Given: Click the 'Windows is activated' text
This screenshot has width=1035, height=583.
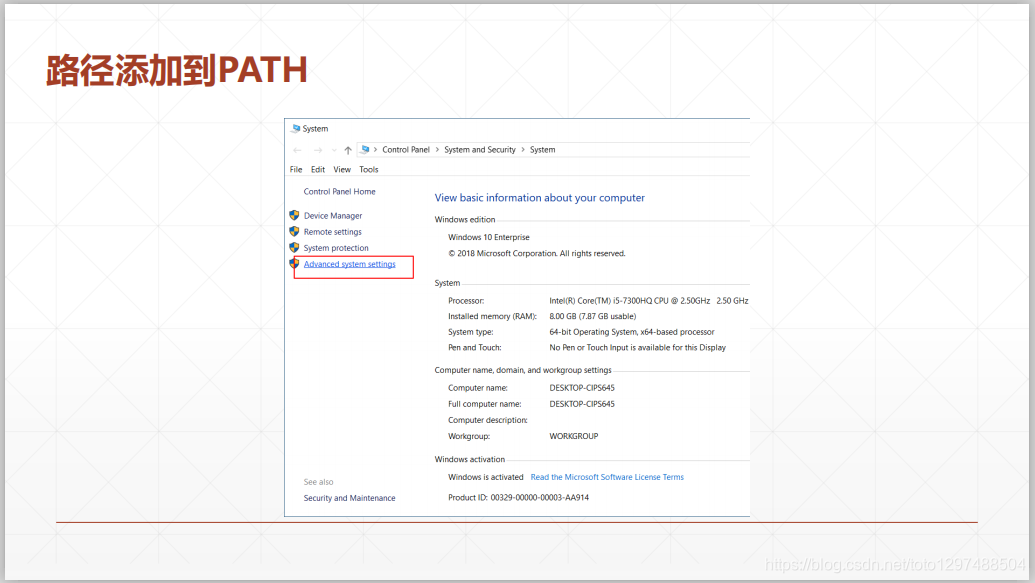Looking at the screenshot, I should click(x=485, y=477).
